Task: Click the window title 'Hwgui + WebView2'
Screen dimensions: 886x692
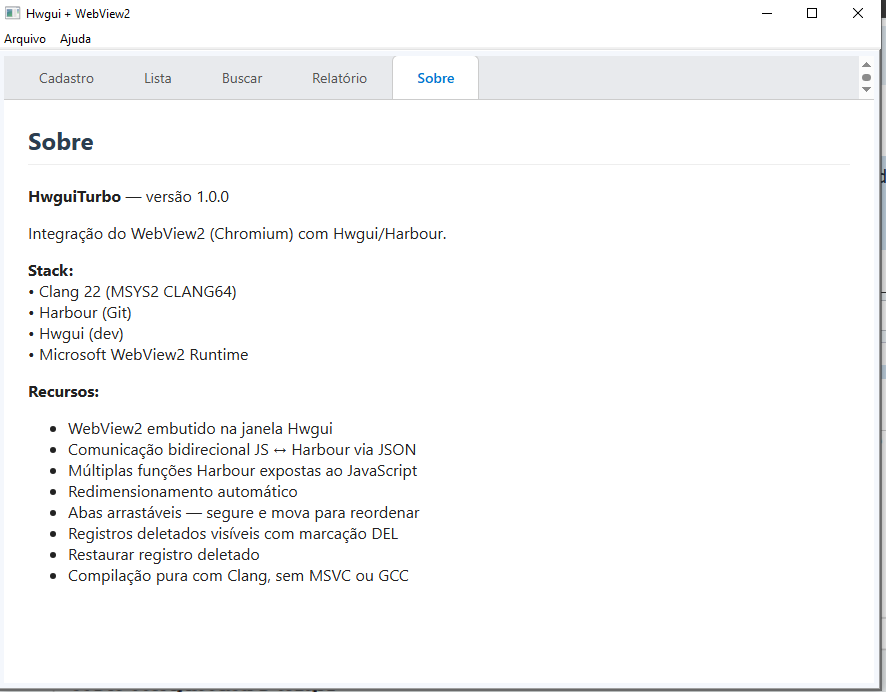Action: pyautogui.click(x=78, y=14)
